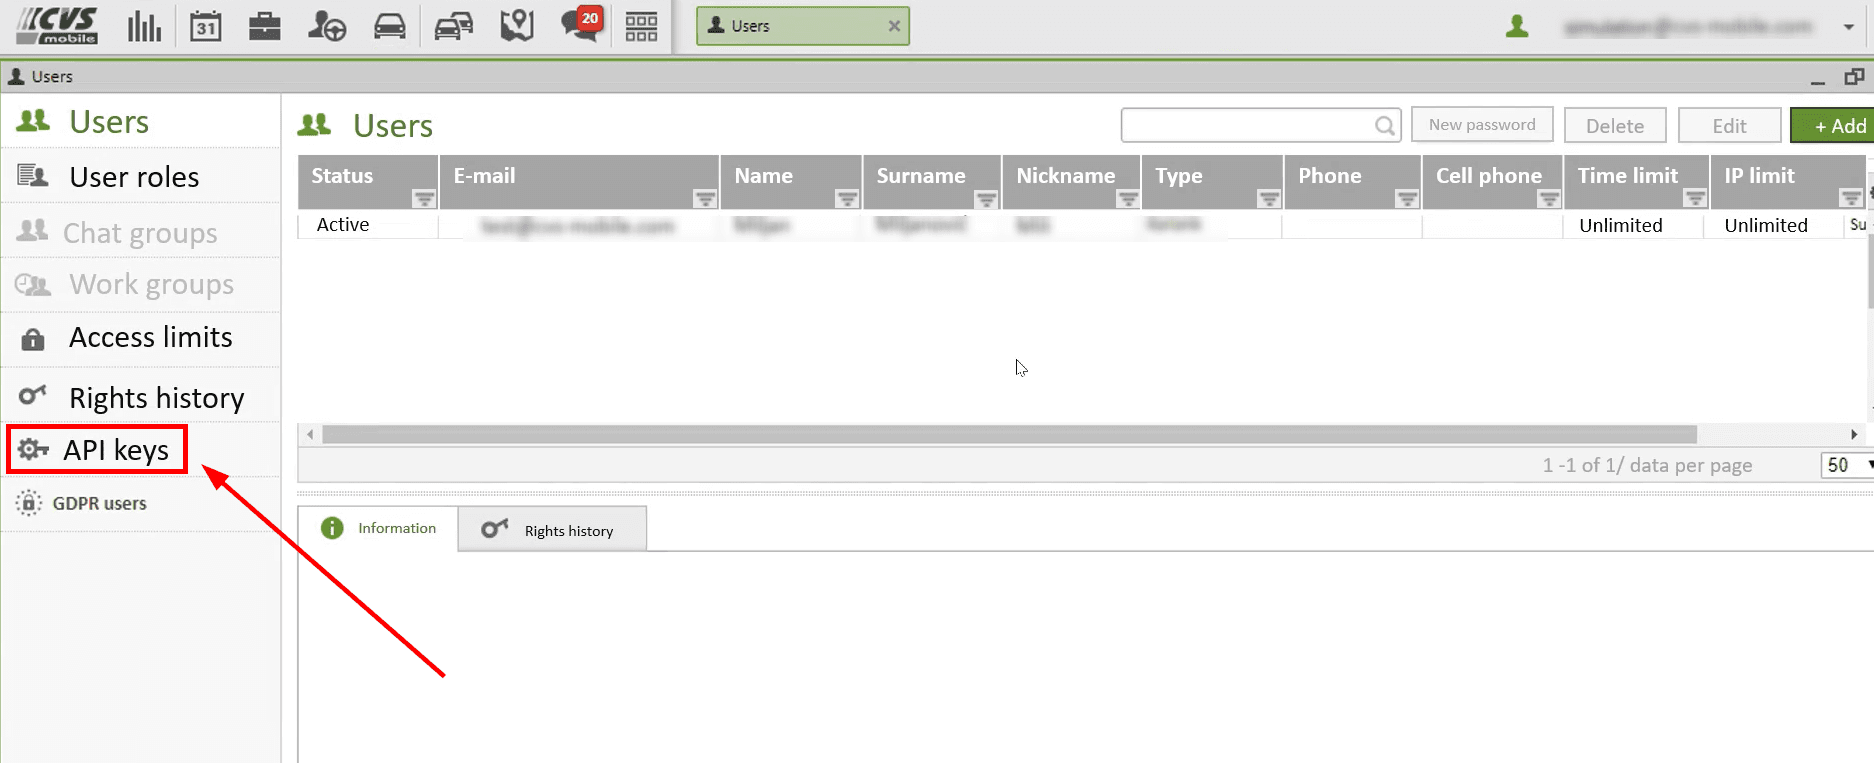Open the calendar icon in top toolbar

point(205,26)
